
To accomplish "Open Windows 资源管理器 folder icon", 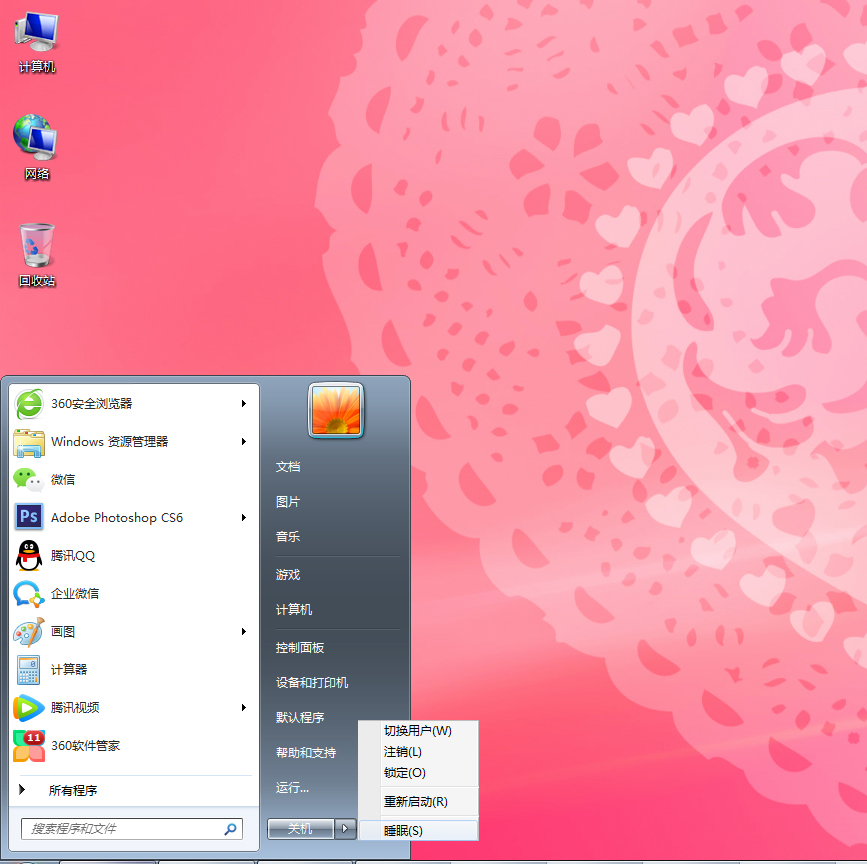I will pyautogui.click(x=29, y=442).
